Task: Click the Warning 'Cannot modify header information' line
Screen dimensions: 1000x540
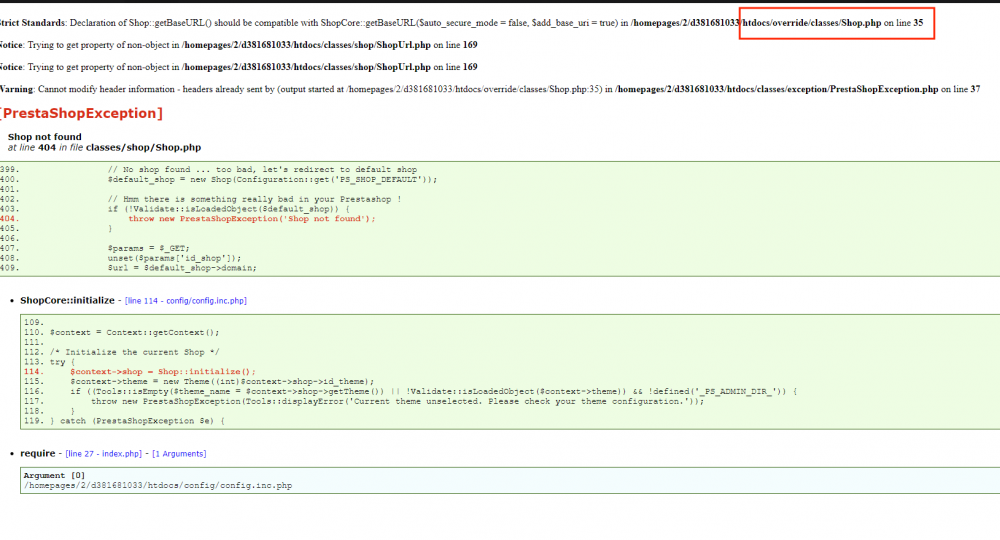Action: click(x=490, y=89)
